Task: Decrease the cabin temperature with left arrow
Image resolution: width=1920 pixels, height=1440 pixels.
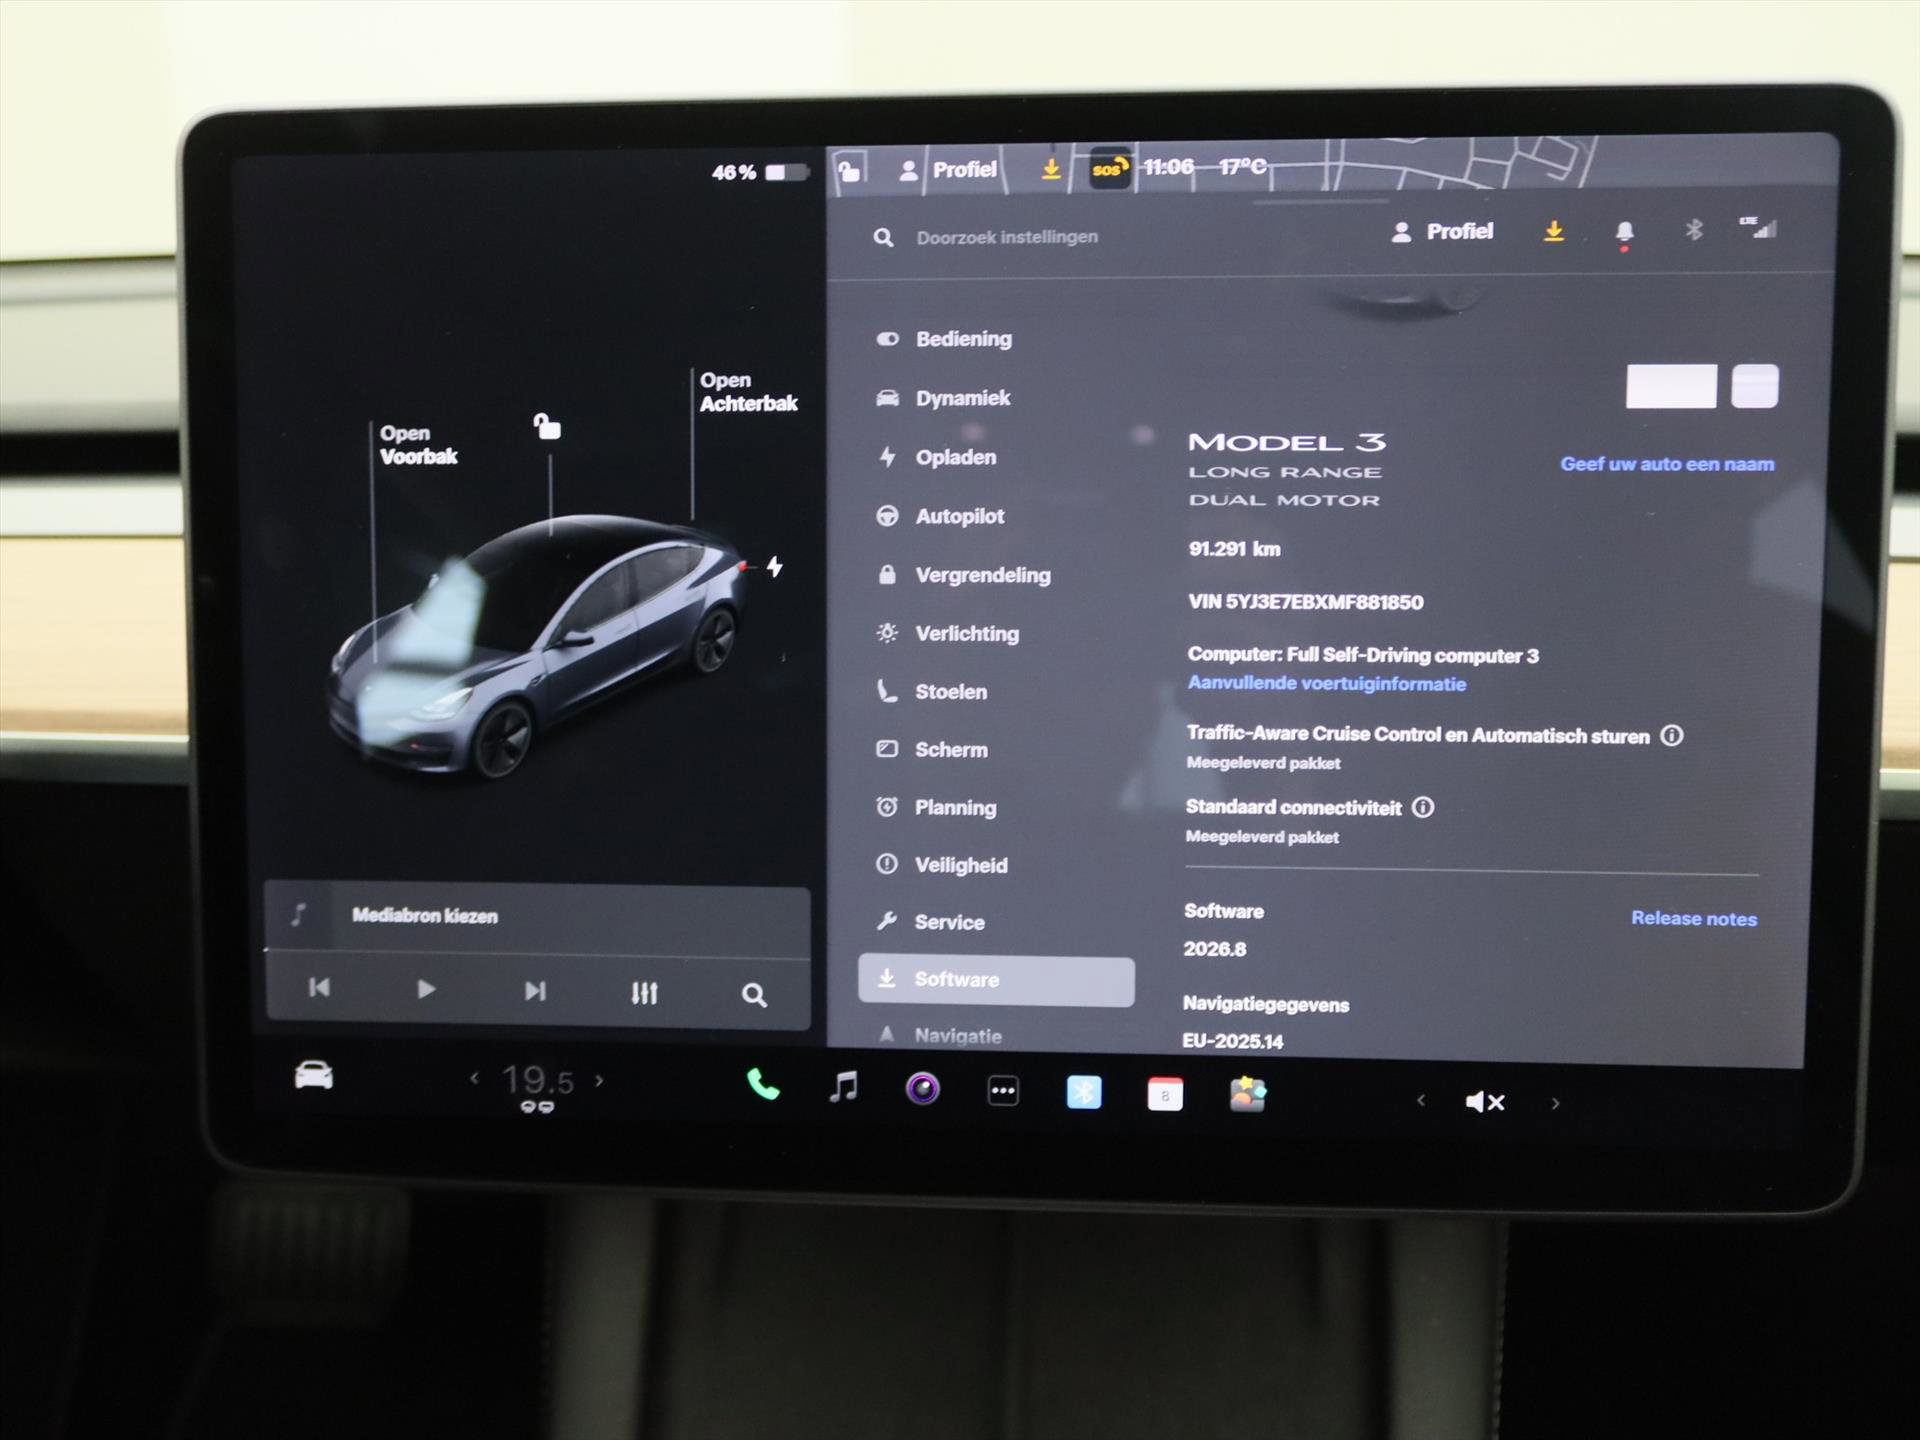Action: click(x=475, y=1078)
